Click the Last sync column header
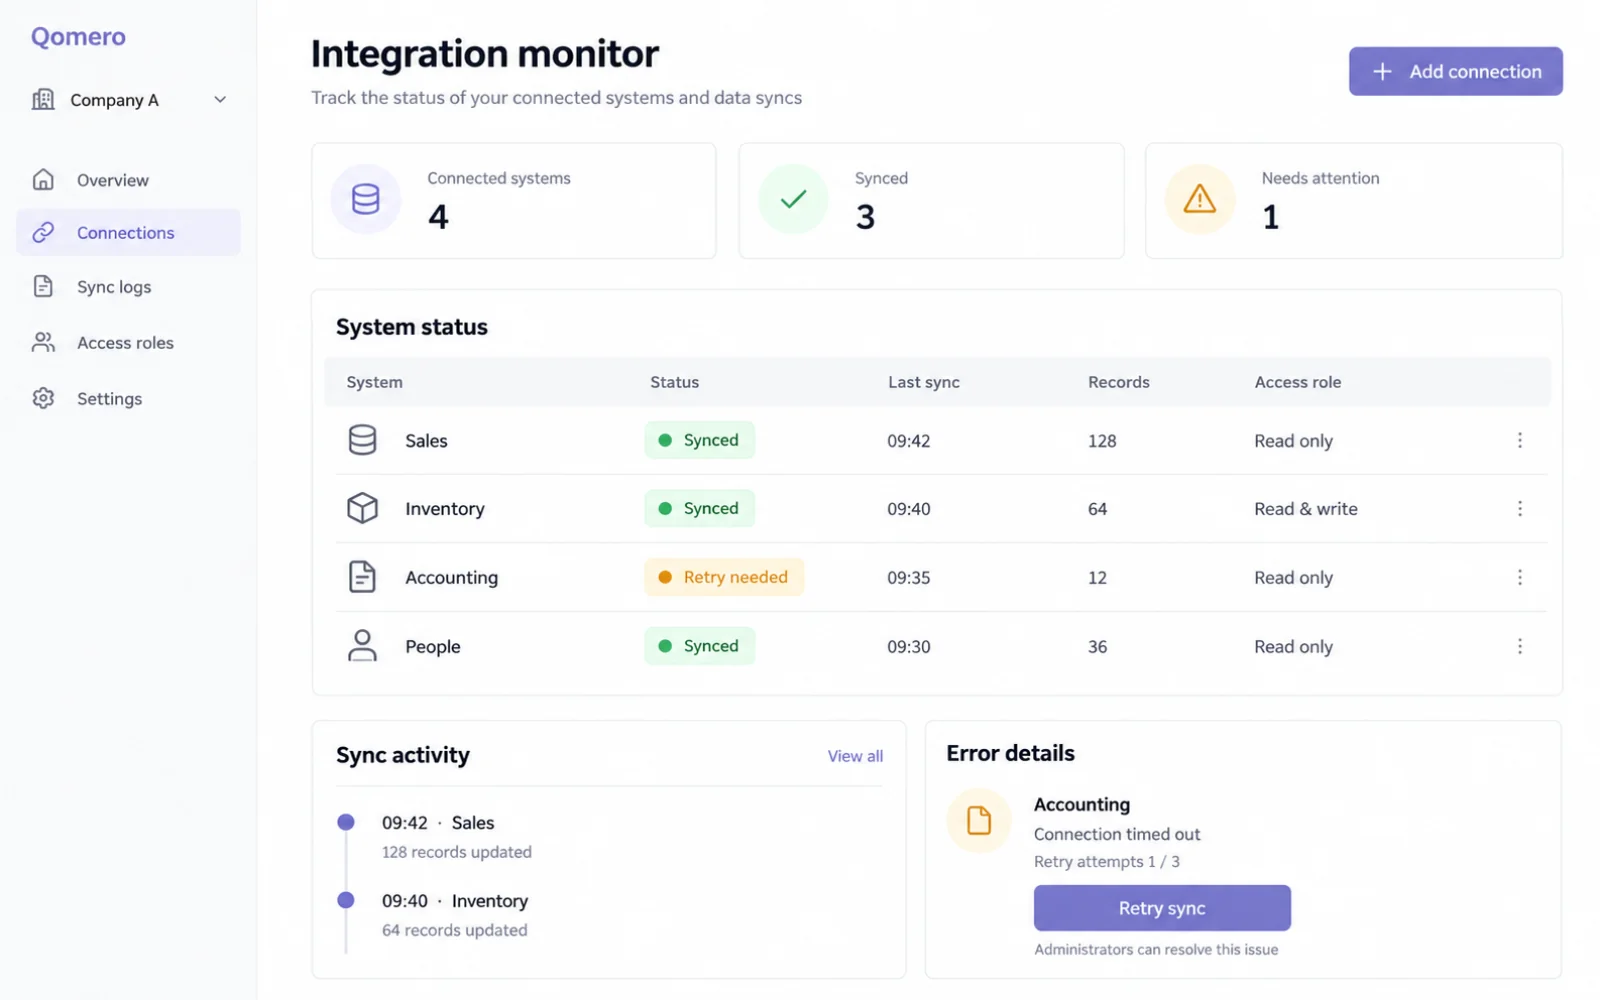The height and width of the screenshot is (1000, 1600). [924, 382]
